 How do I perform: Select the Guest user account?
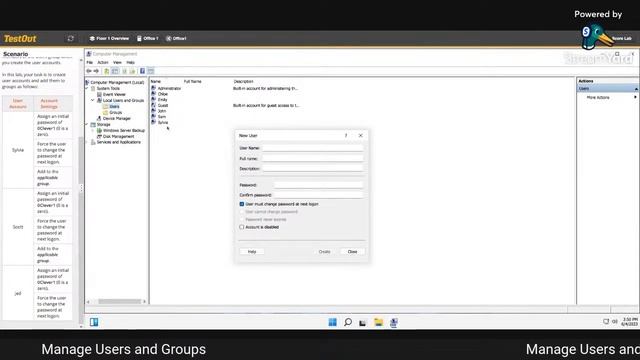(x=162, y=105)
